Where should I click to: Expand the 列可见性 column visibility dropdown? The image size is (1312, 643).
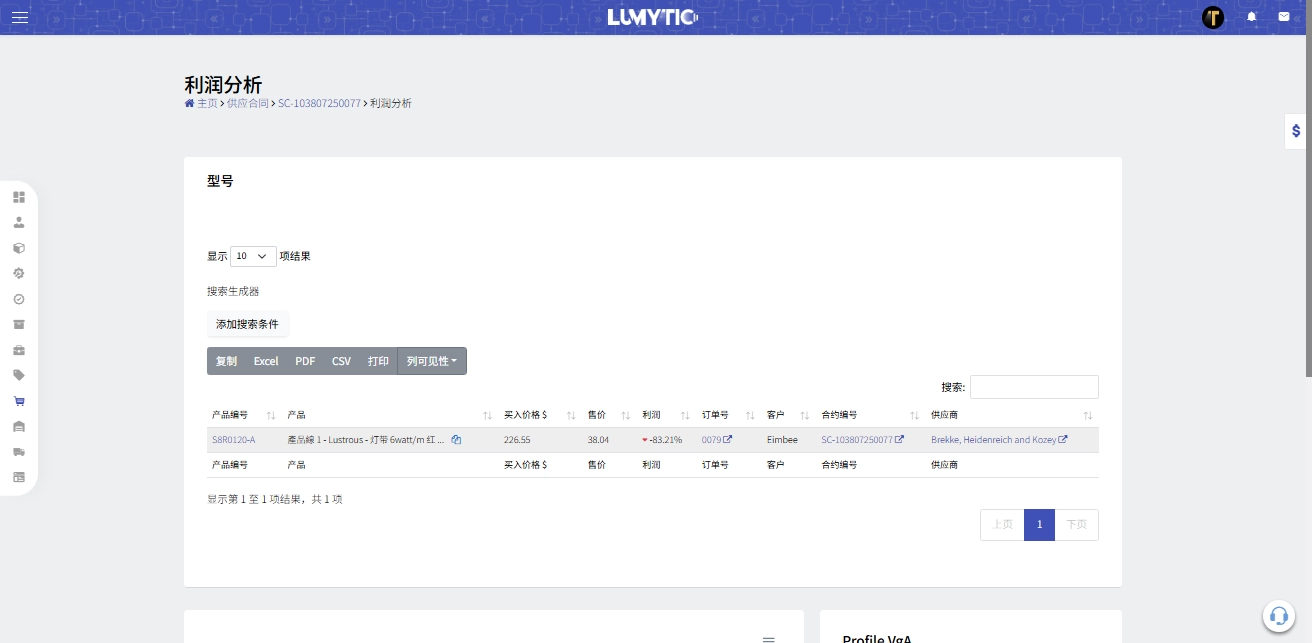coord(432,361)
